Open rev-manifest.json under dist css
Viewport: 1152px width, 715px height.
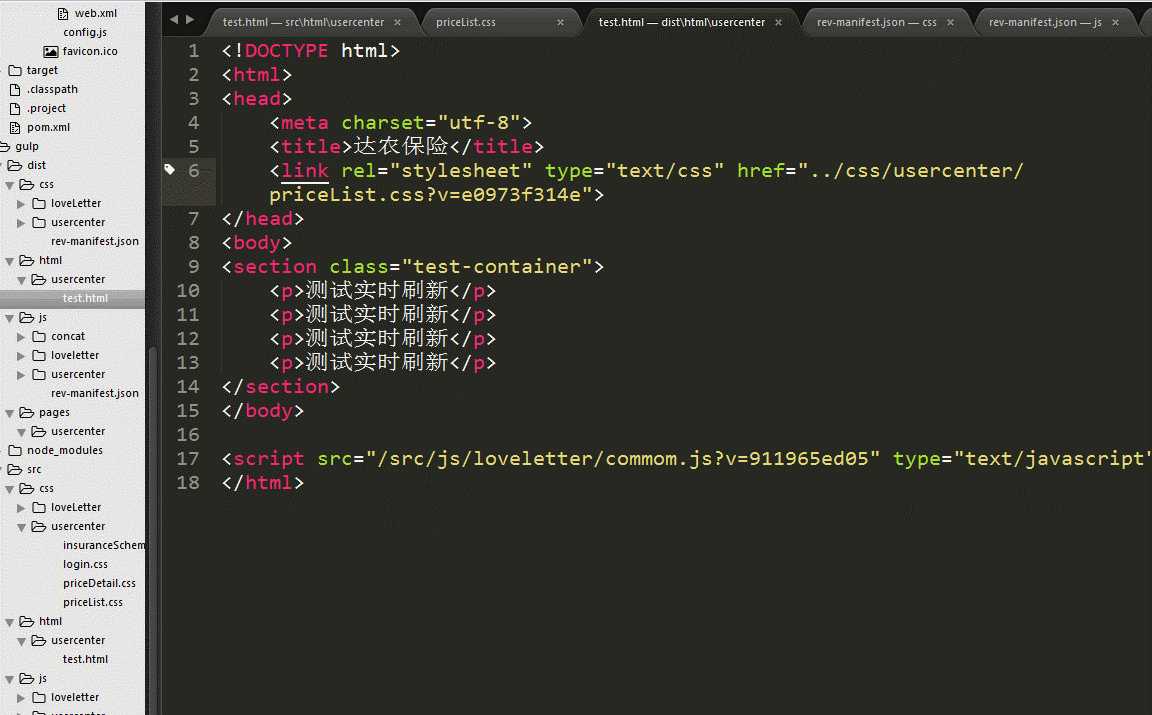click(95, 242)
